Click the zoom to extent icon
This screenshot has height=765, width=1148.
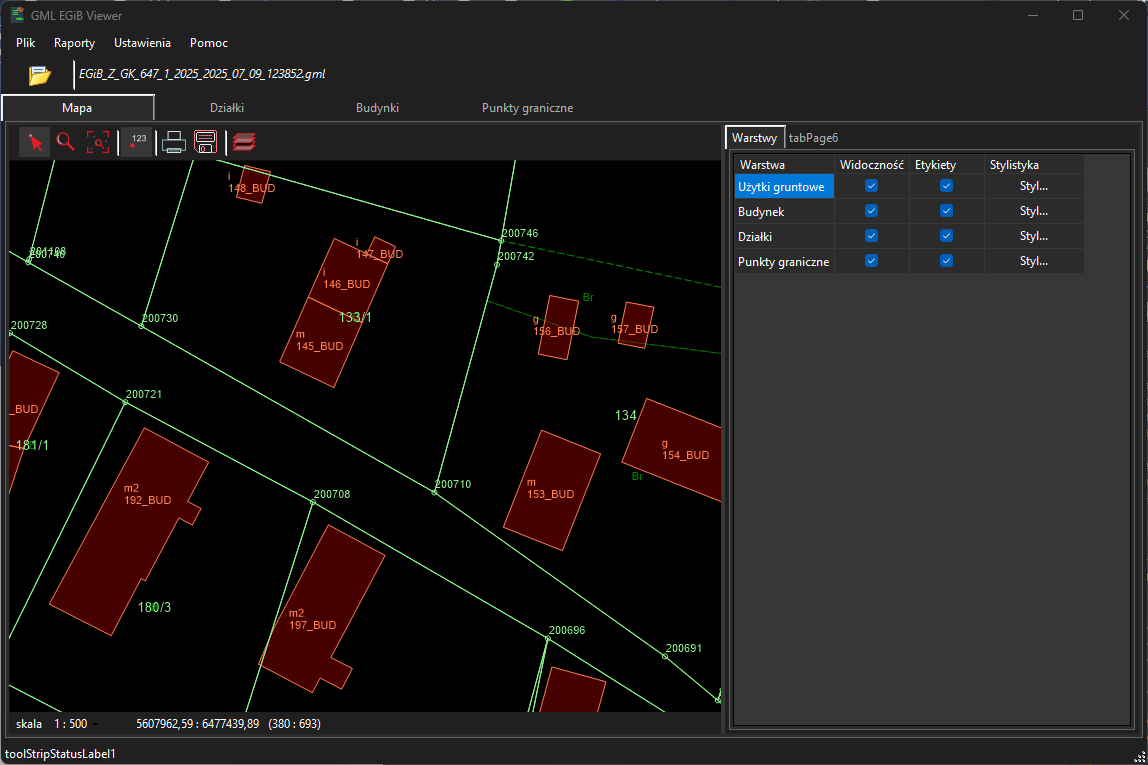[98, 143]
